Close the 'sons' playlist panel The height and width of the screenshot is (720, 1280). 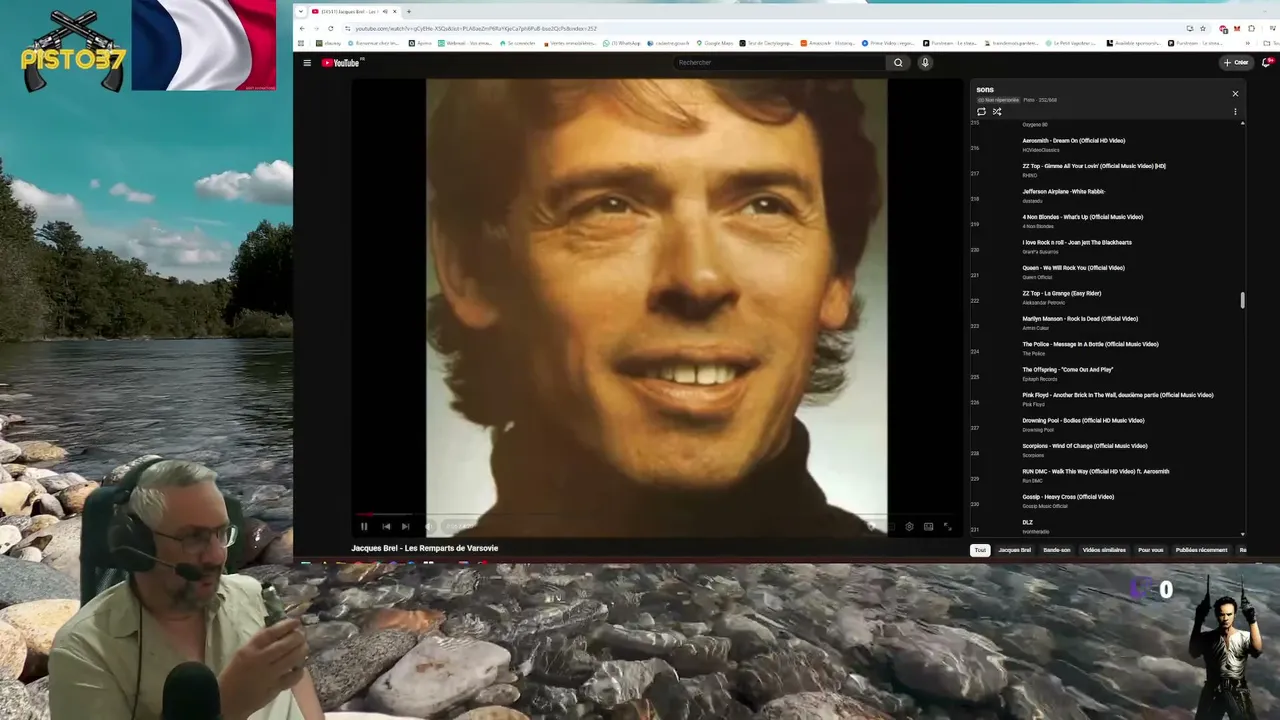tap(1235, 93)
